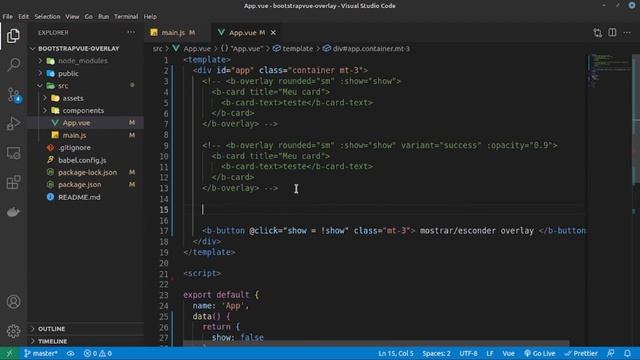Click UTF-8 encoding selector
640x360 pixels.
pos(468,353)
